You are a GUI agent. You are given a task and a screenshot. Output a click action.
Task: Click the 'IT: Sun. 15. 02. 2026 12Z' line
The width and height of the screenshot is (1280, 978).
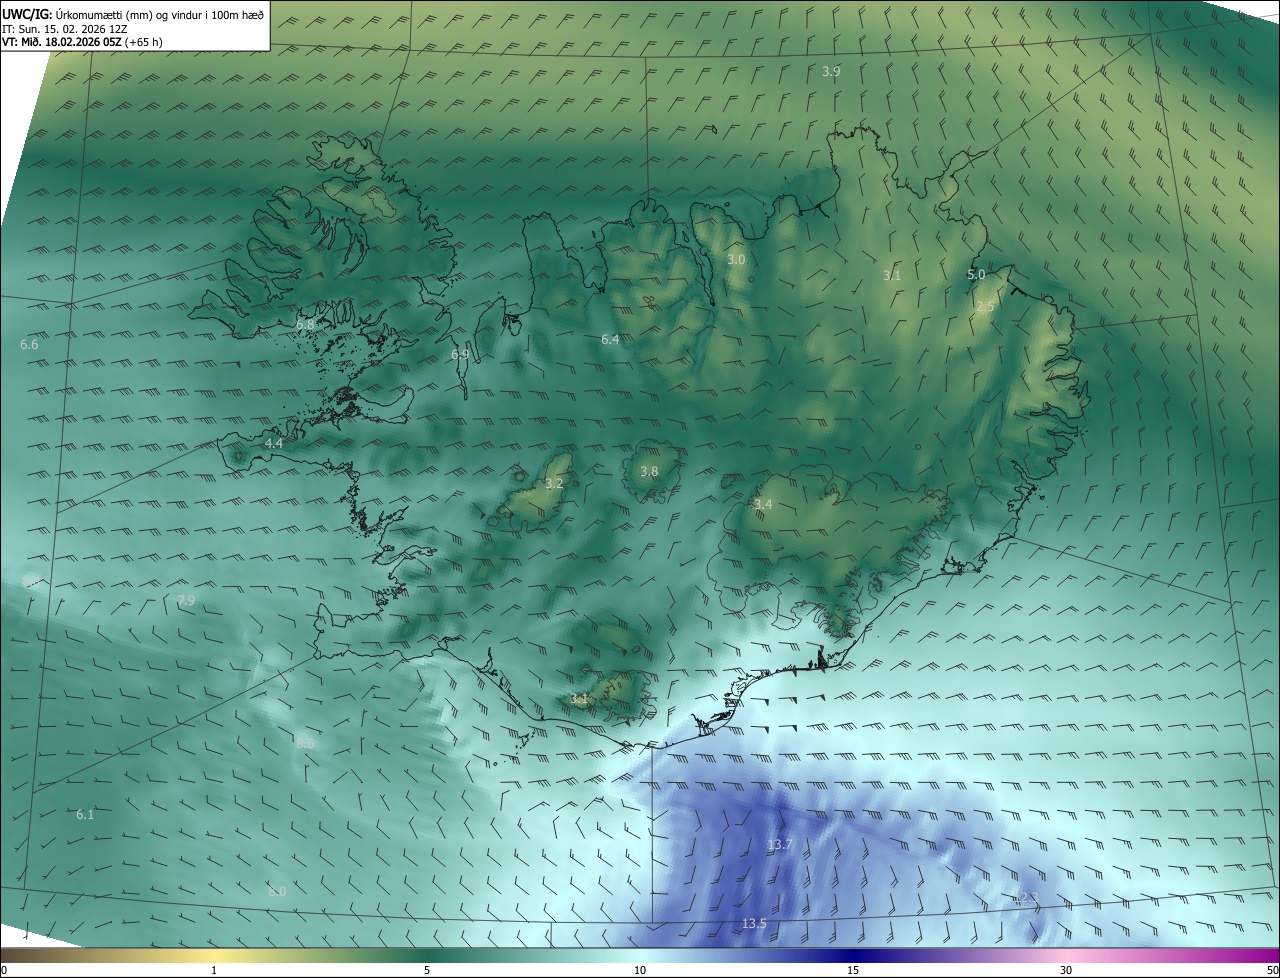point(64,28)
